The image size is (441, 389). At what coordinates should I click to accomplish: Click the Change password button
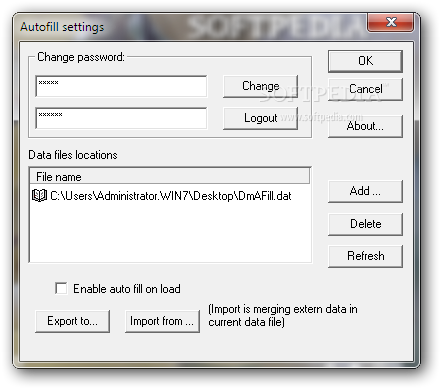260,86
